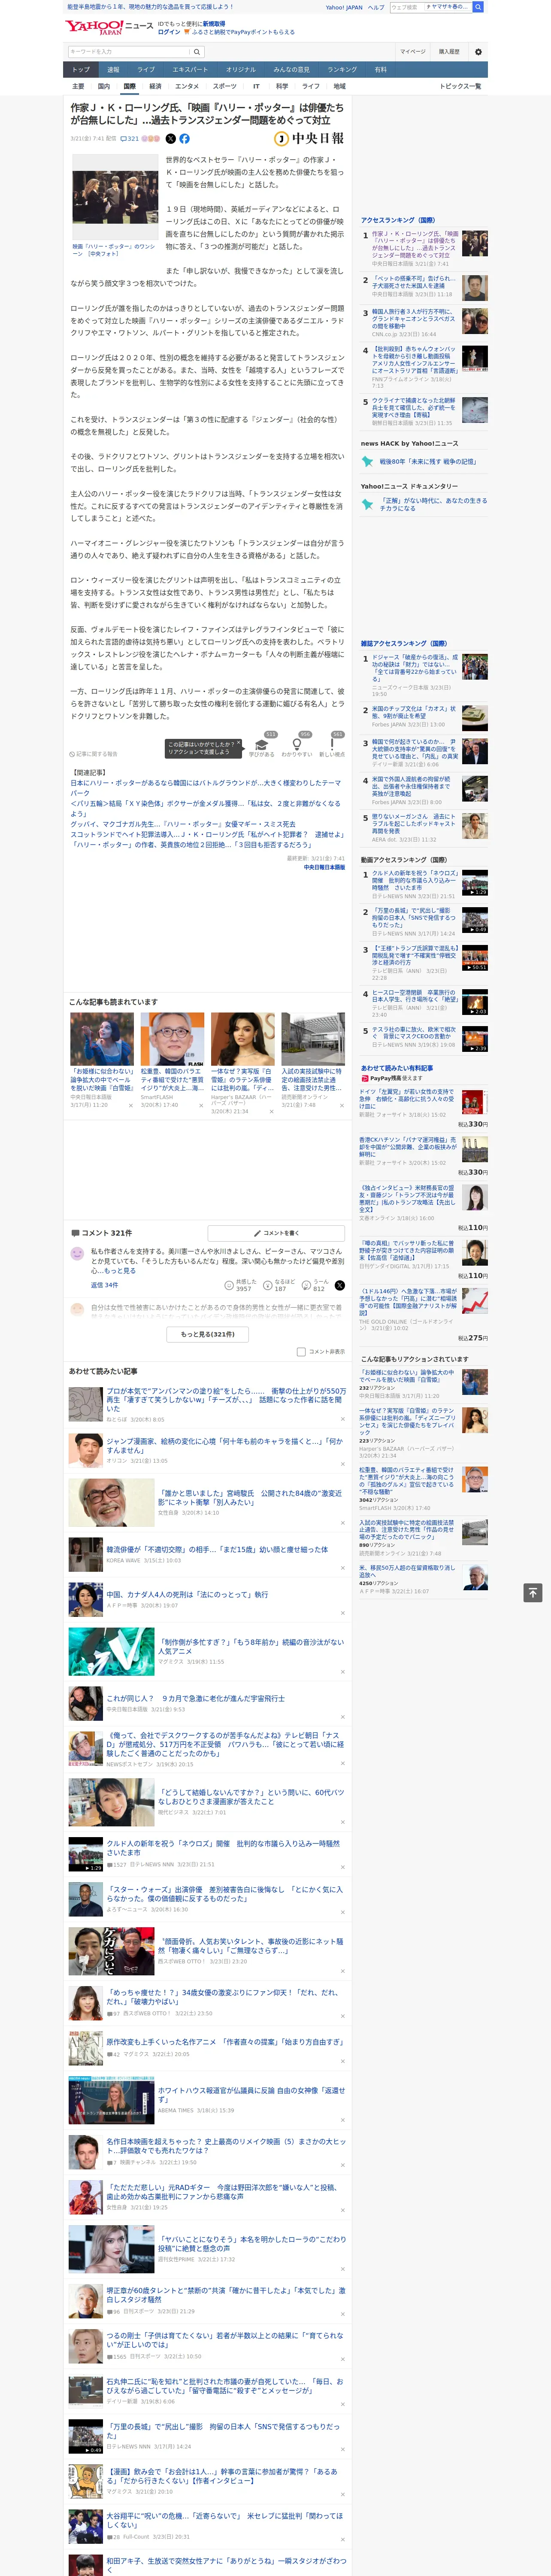This screenshot has width=551, height=2576.
Task: Select the 国際 category tab
Action: point(129,86)
